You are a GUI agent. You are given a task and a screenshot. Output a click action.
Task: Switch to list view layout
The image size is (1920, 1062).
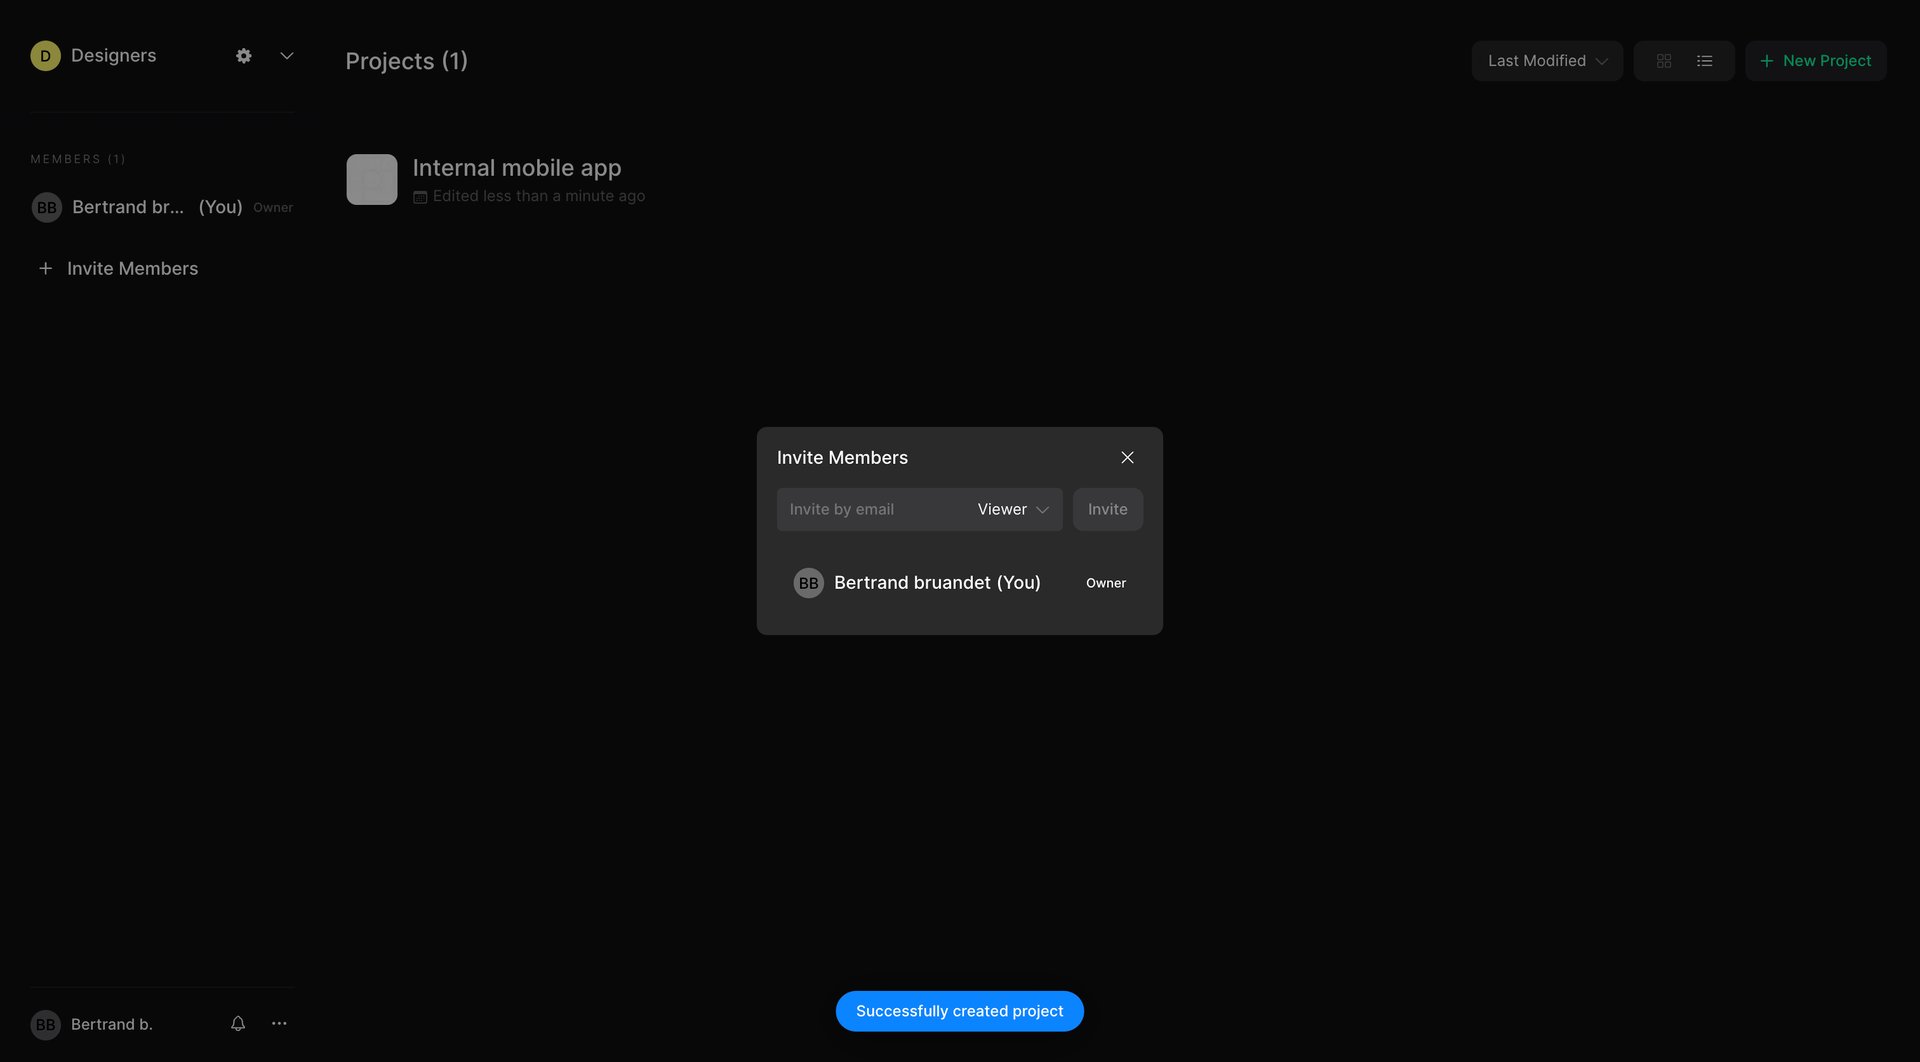coord(1704,60)
